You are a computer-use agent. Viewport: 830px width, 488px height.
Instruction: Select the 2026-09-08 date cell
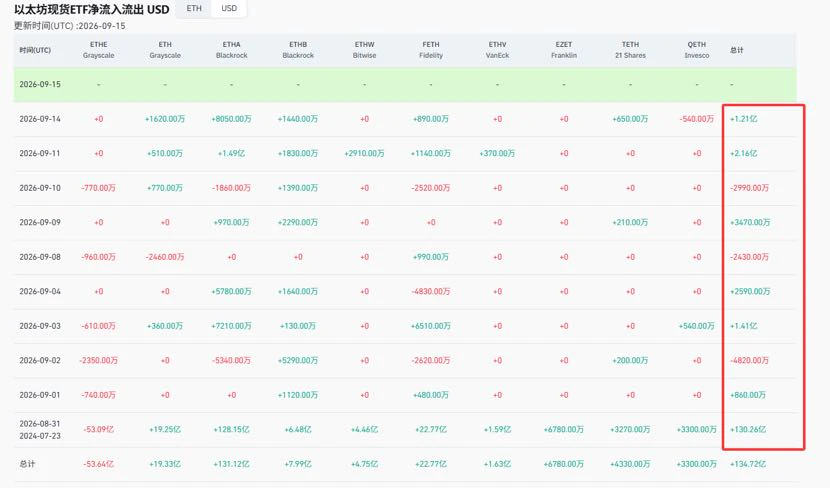tap(40, 257)
